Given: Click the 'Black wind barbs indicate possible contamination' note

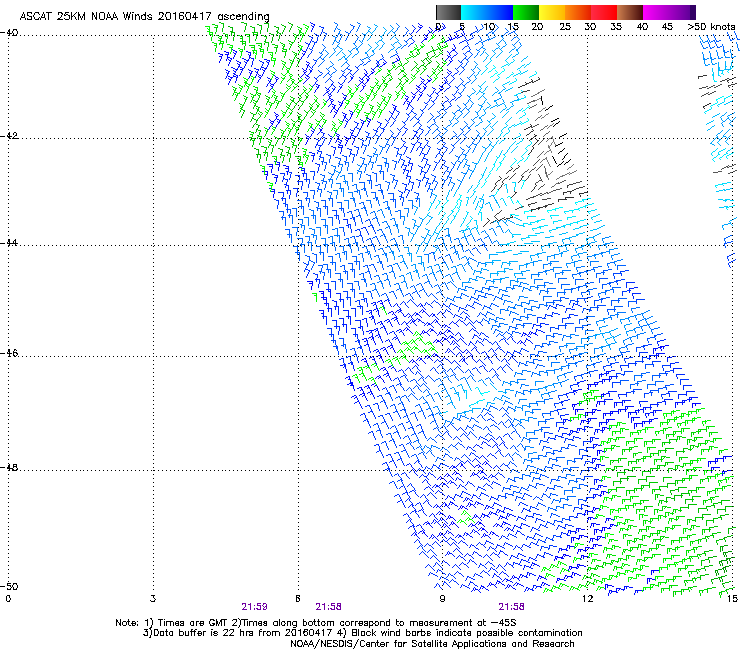Looking at the screenshot, I should (460, 633).
